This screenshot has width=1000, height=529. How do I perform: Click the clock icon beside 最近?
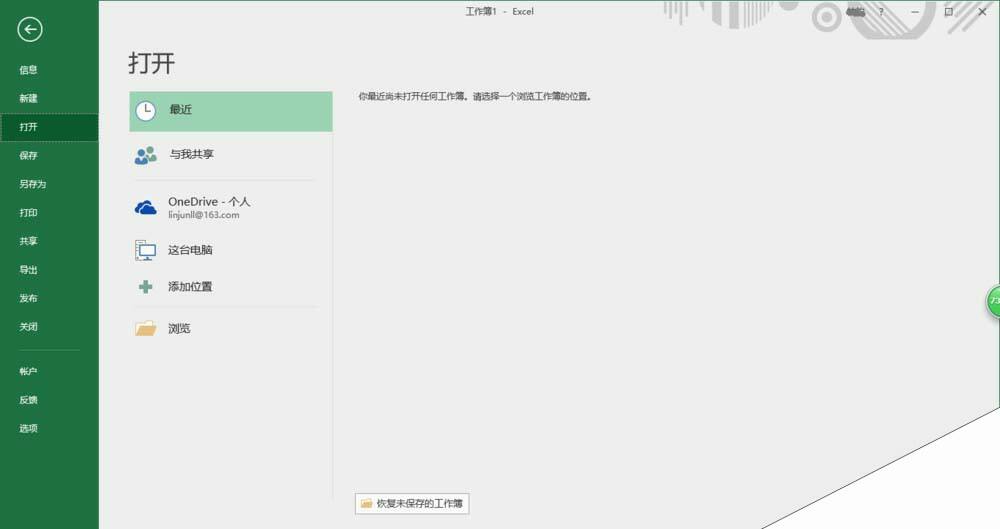coord(145,111)
